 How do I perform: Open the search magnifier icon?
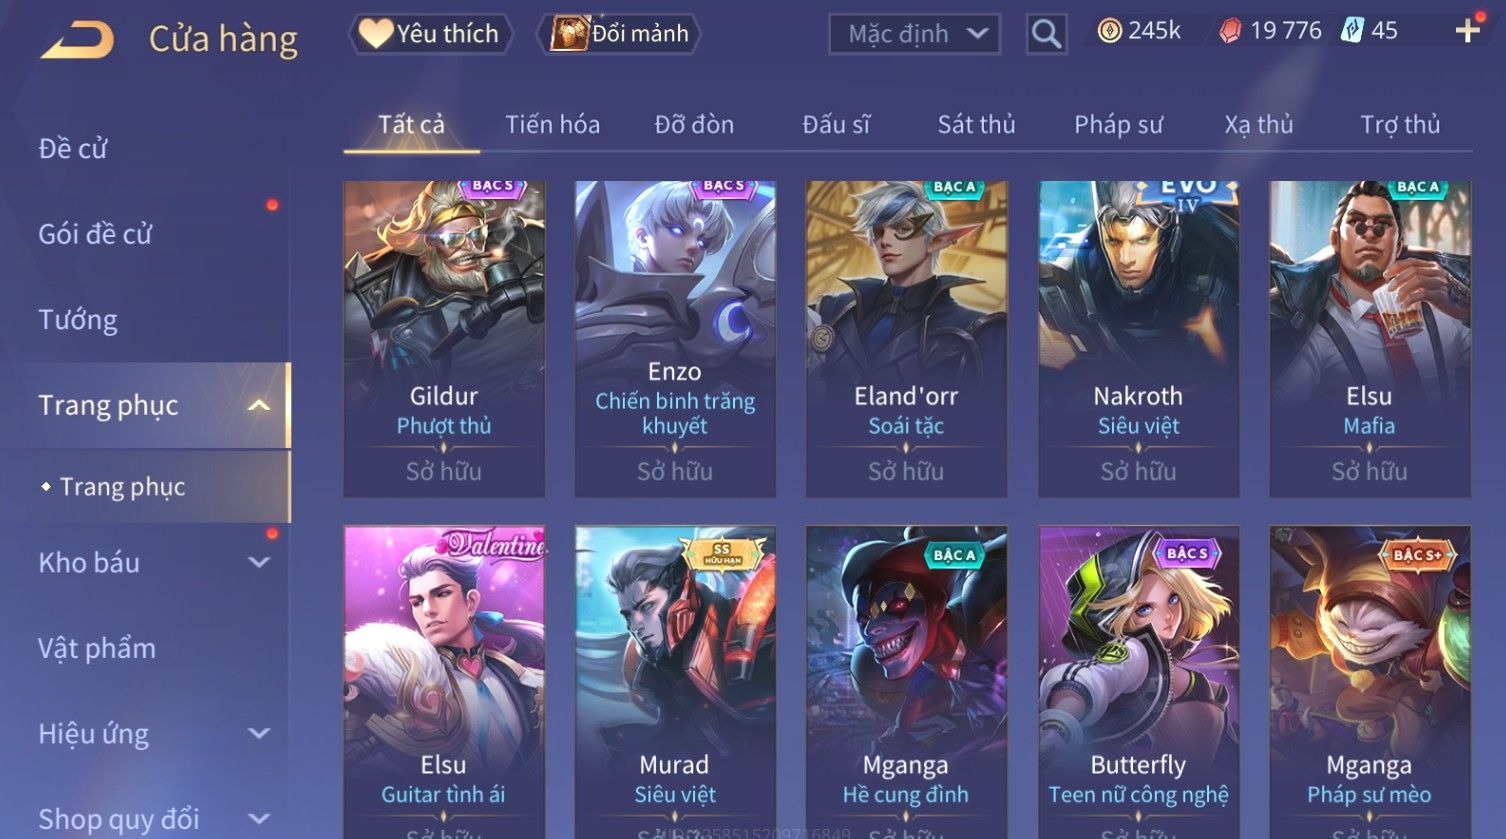[1046, 34]
